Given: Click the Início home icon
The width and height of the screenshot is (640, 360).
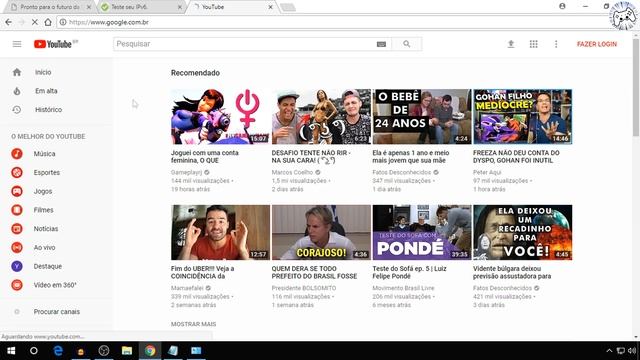Looking at the screenshot, I should click(x=17, y=72).
